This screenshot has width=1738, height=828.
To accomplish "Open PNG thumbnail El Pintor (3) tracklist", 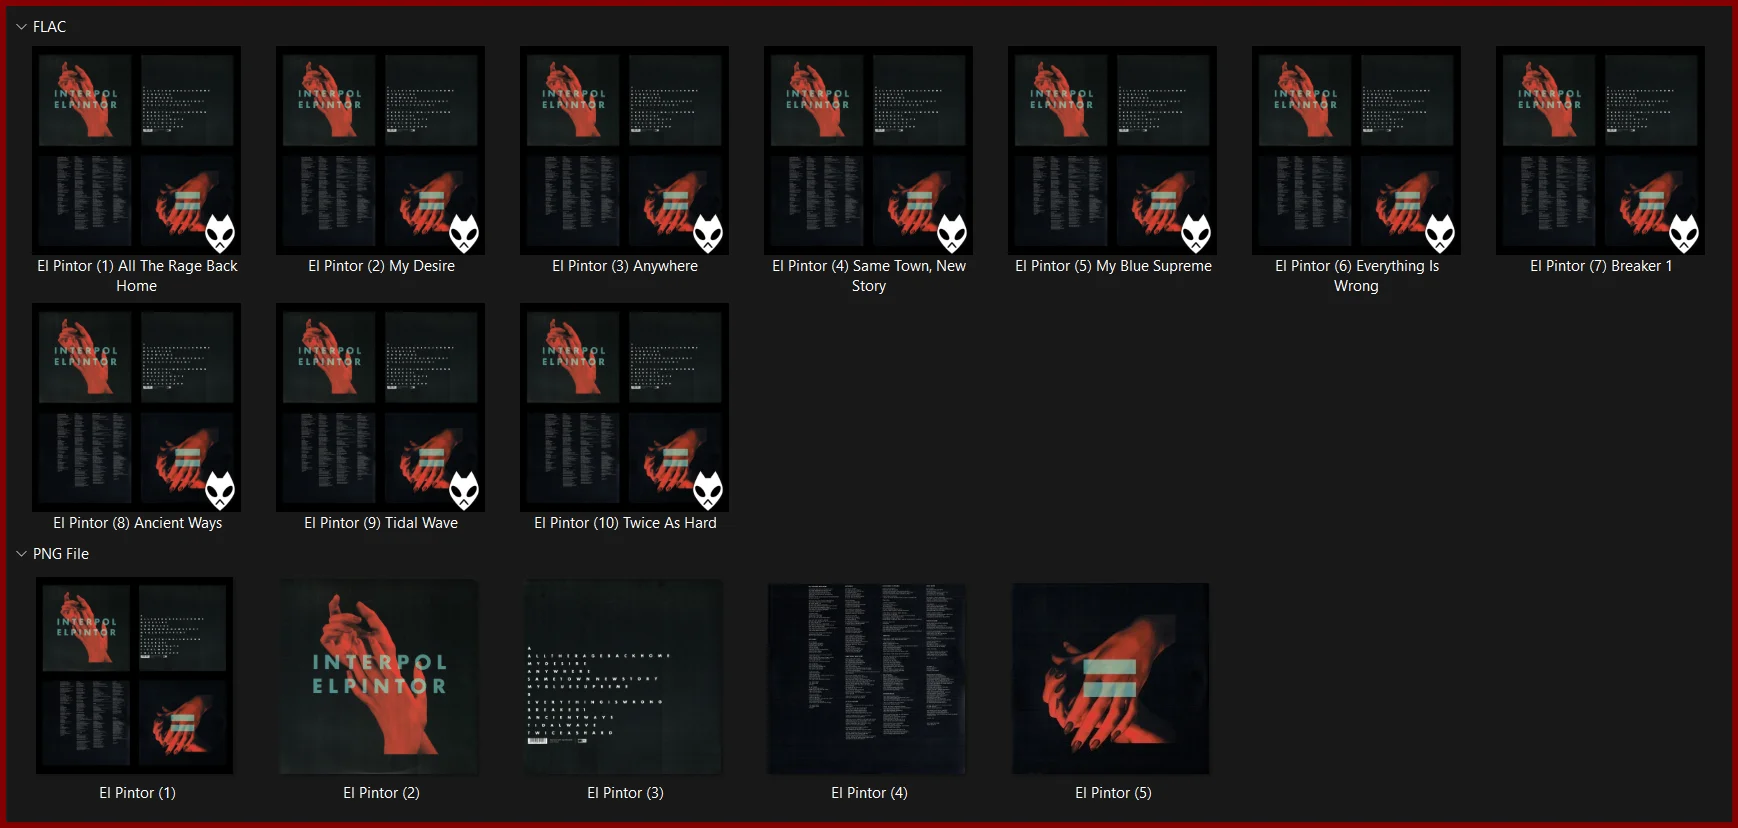I will pyautogui.click(x=623, y=676).
